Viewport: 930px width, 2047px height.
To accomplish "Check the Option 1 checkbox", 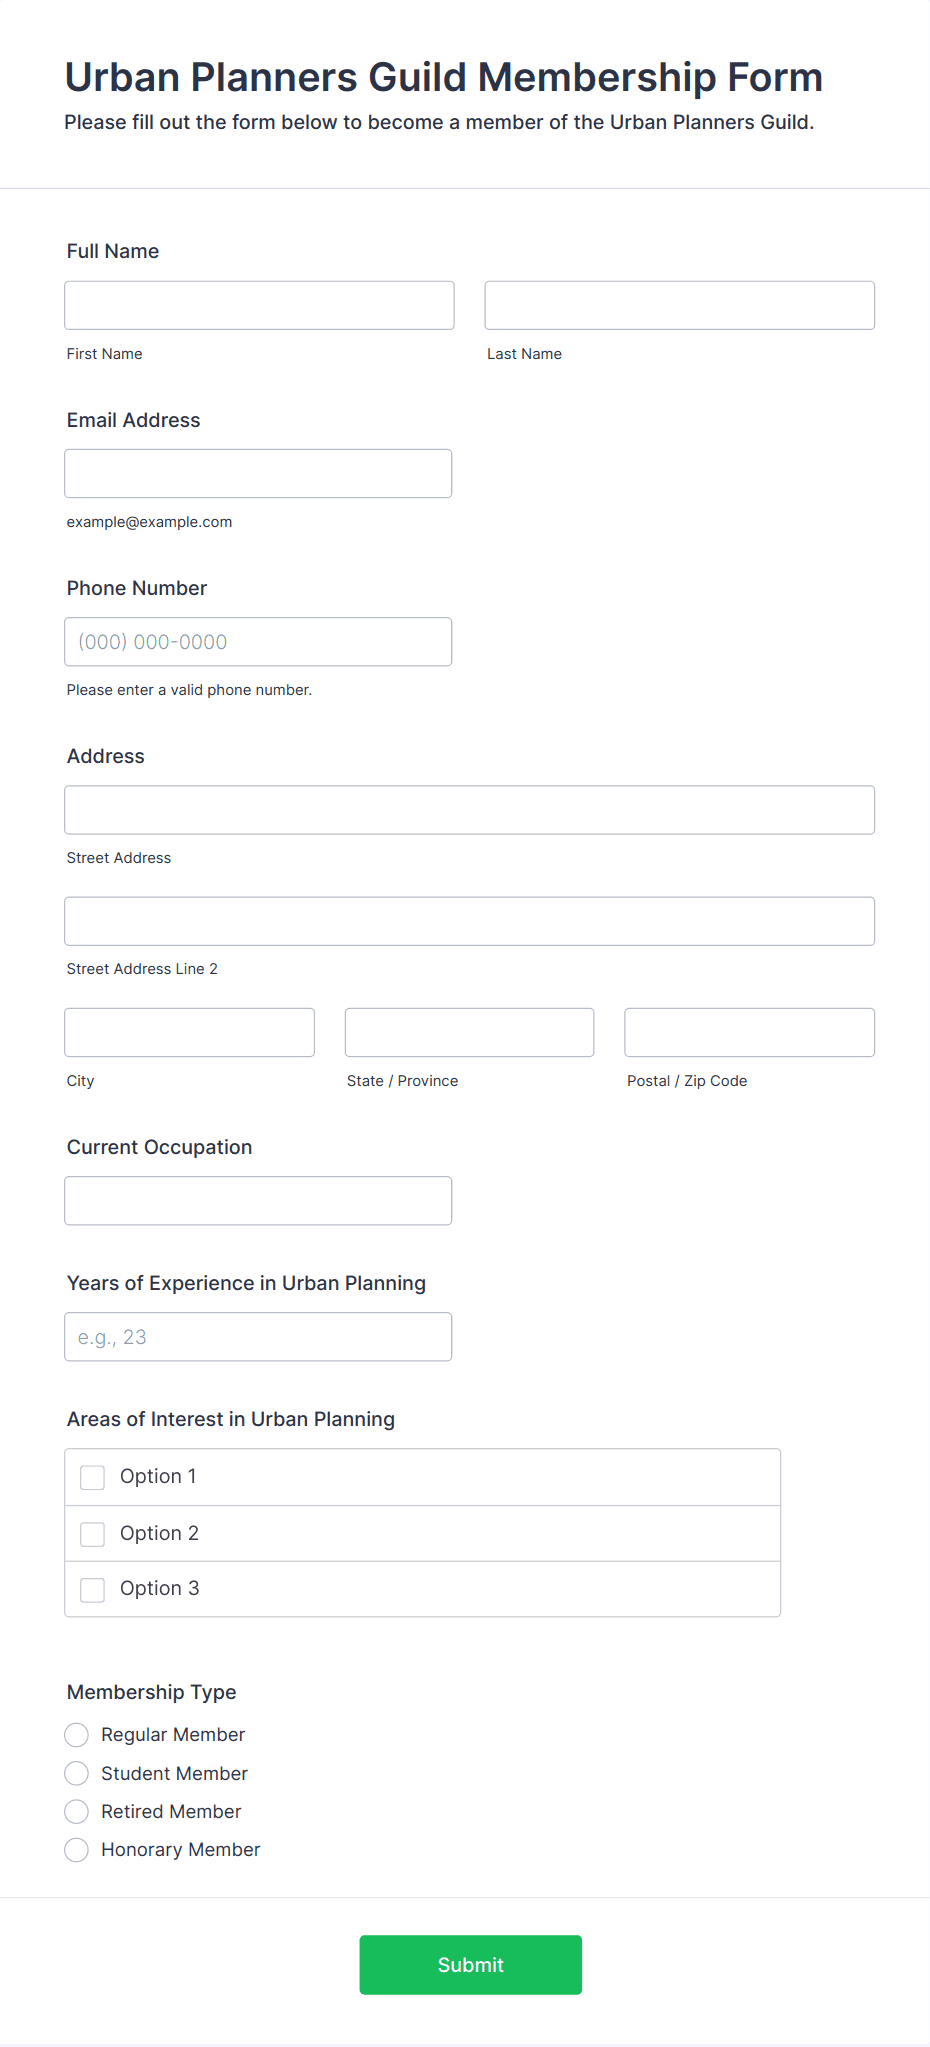I will point(92,1476).
